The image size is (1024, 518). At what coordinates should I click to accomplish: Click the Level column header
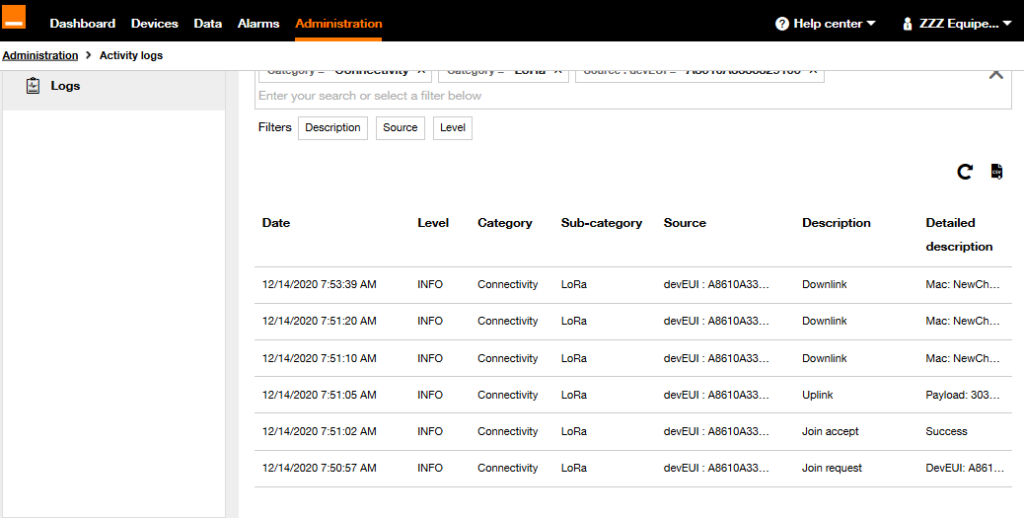pos(433,223)
